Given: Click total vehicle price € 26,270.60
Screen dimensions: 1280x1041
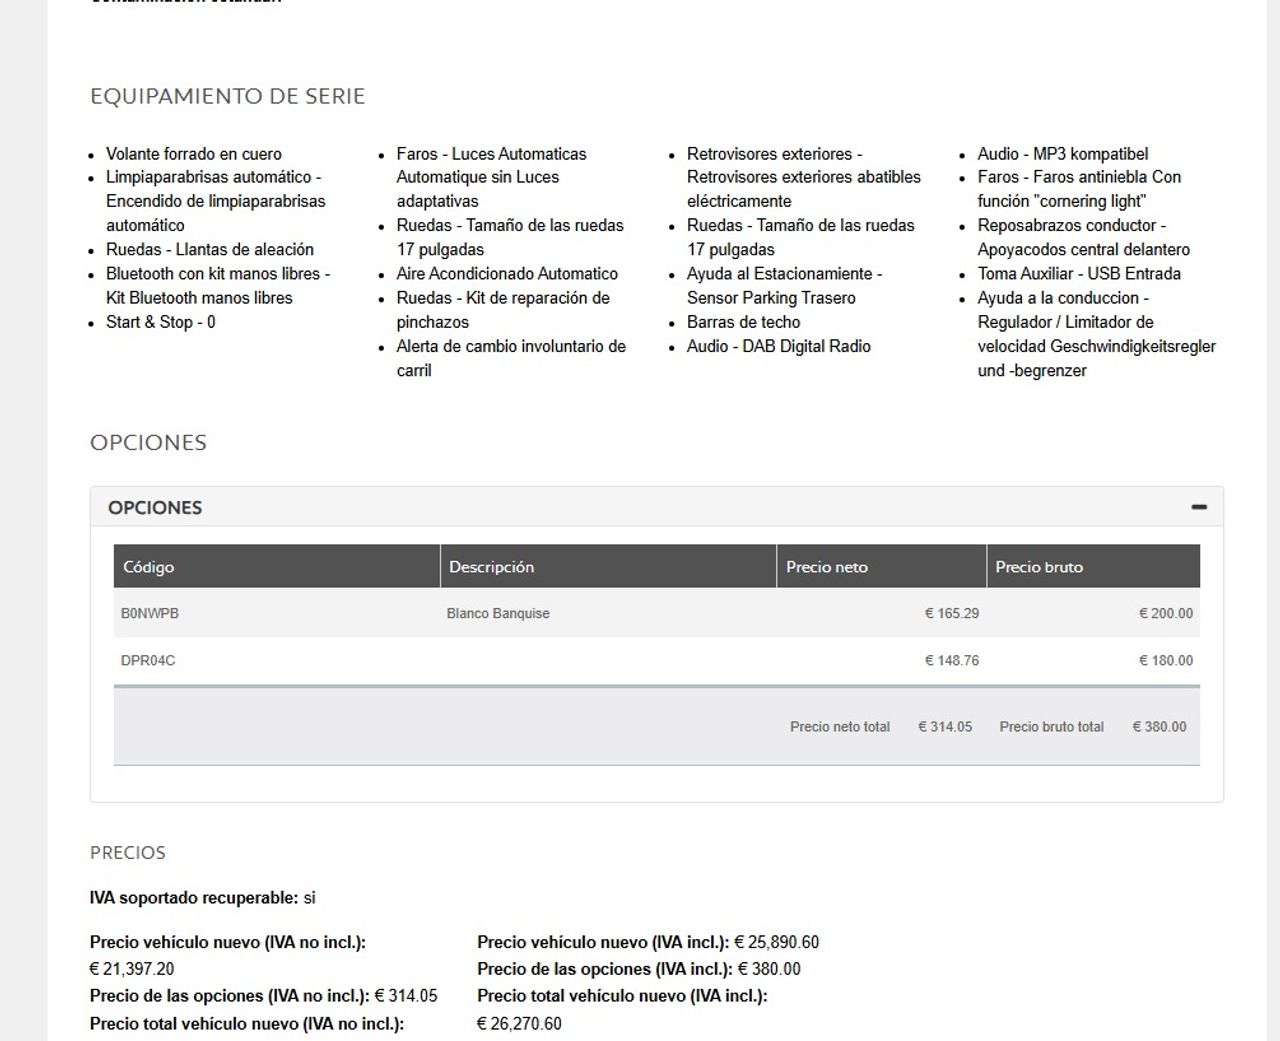Looking at the screenshot, I should coord(519,1024).
